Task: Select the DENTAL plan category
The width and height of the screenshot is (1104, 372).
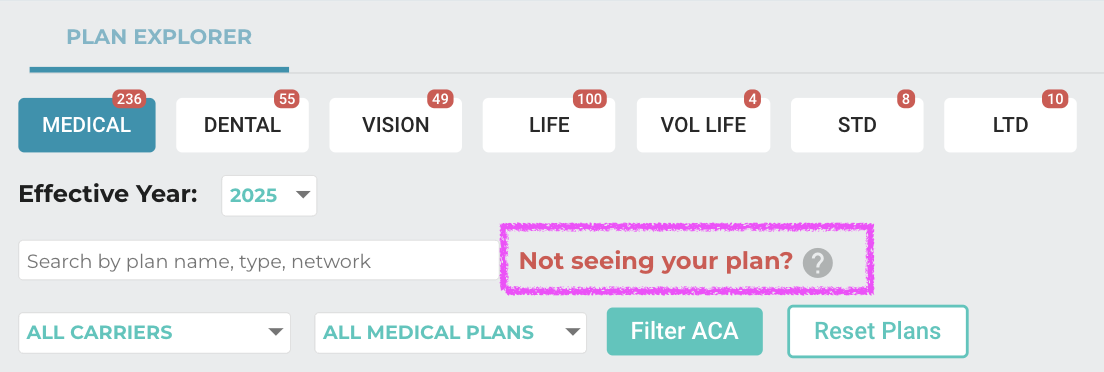Action: pyautogui.click(x=242, y=125)
